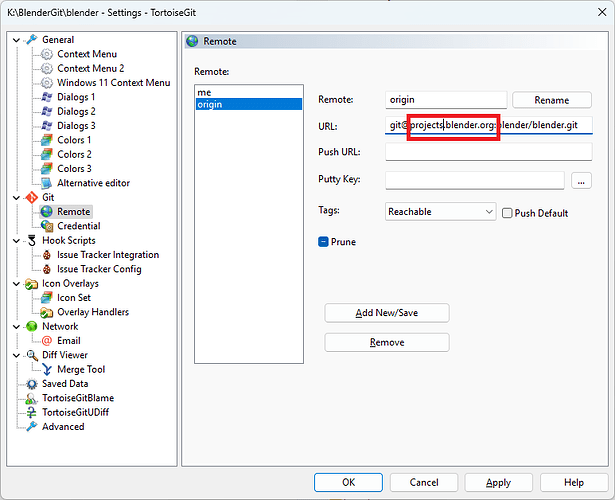Open the Windows 11 Context Menu page

click(x=114, y=83)
